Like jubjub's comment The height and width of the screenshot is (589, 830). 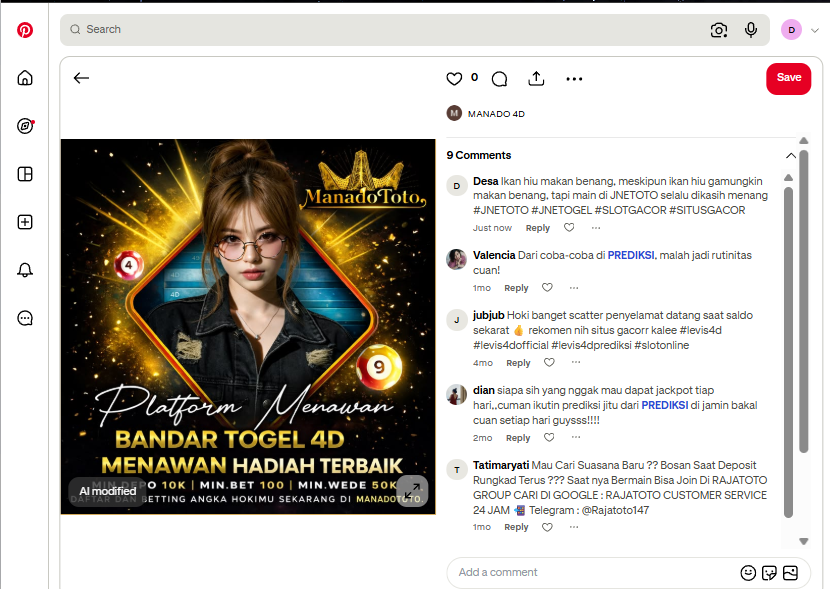point(549,363)
